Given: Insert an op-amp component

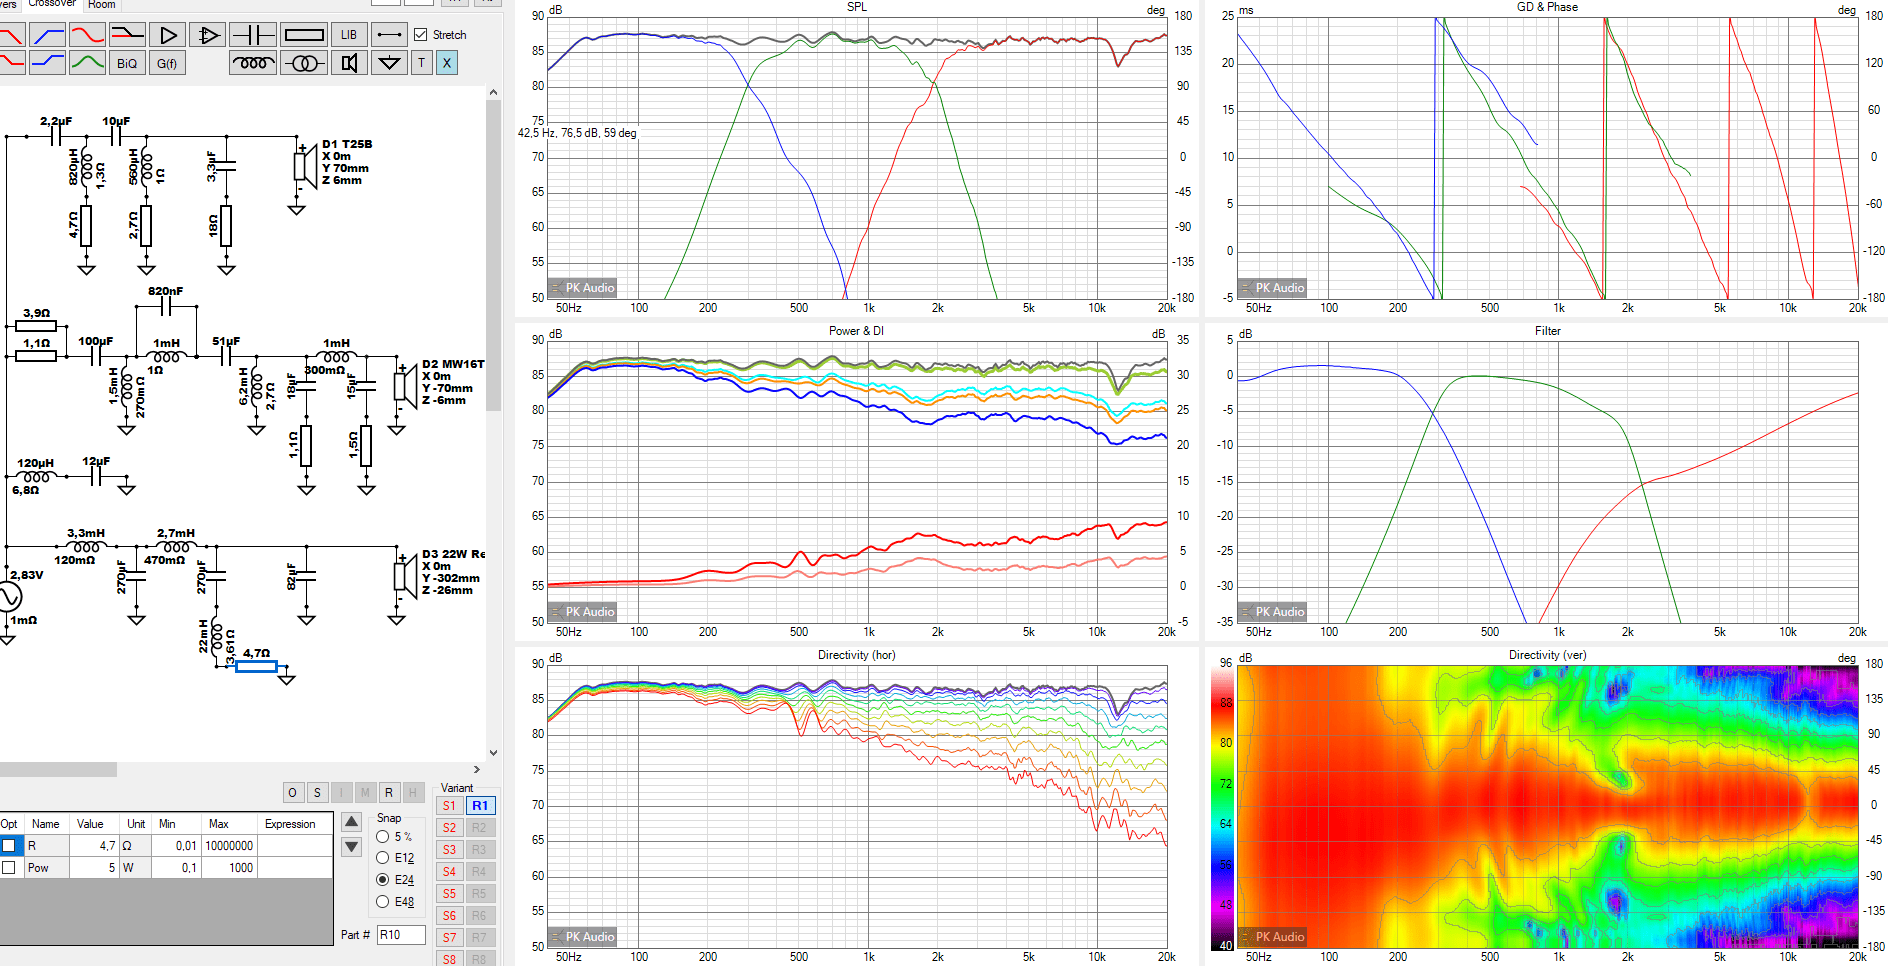Looking at the screenshot, I should 208,35.
